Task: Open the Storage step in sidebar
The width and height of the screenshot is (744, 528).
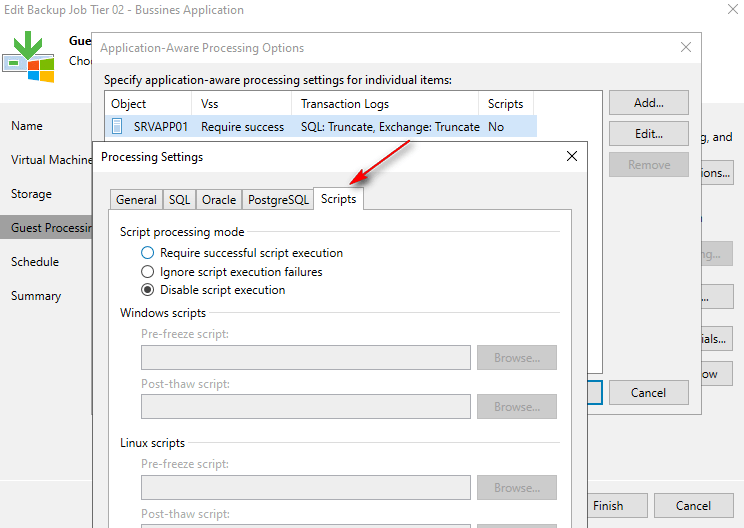Action: pyautogui.click(x=32, y=194)
